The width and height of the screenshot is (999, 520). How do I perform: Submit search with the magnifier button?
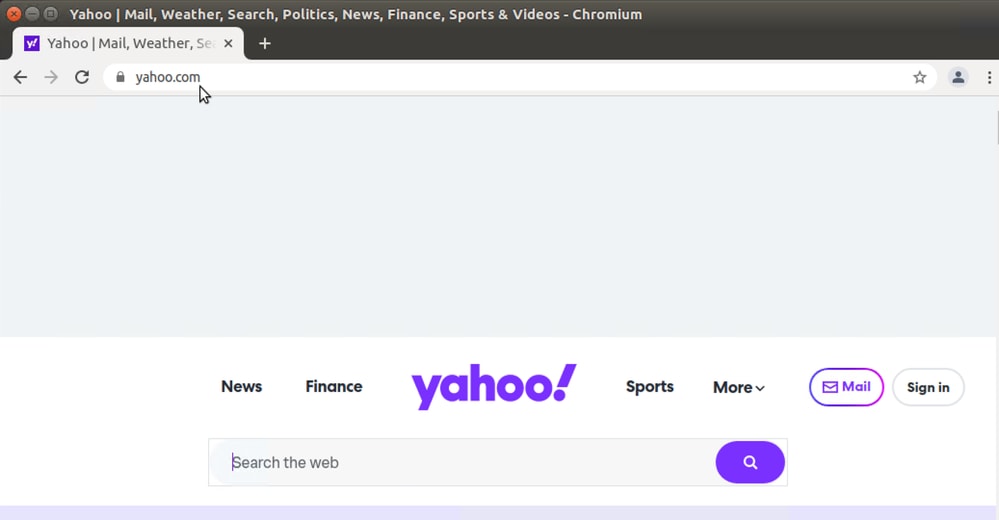point(750,462)
